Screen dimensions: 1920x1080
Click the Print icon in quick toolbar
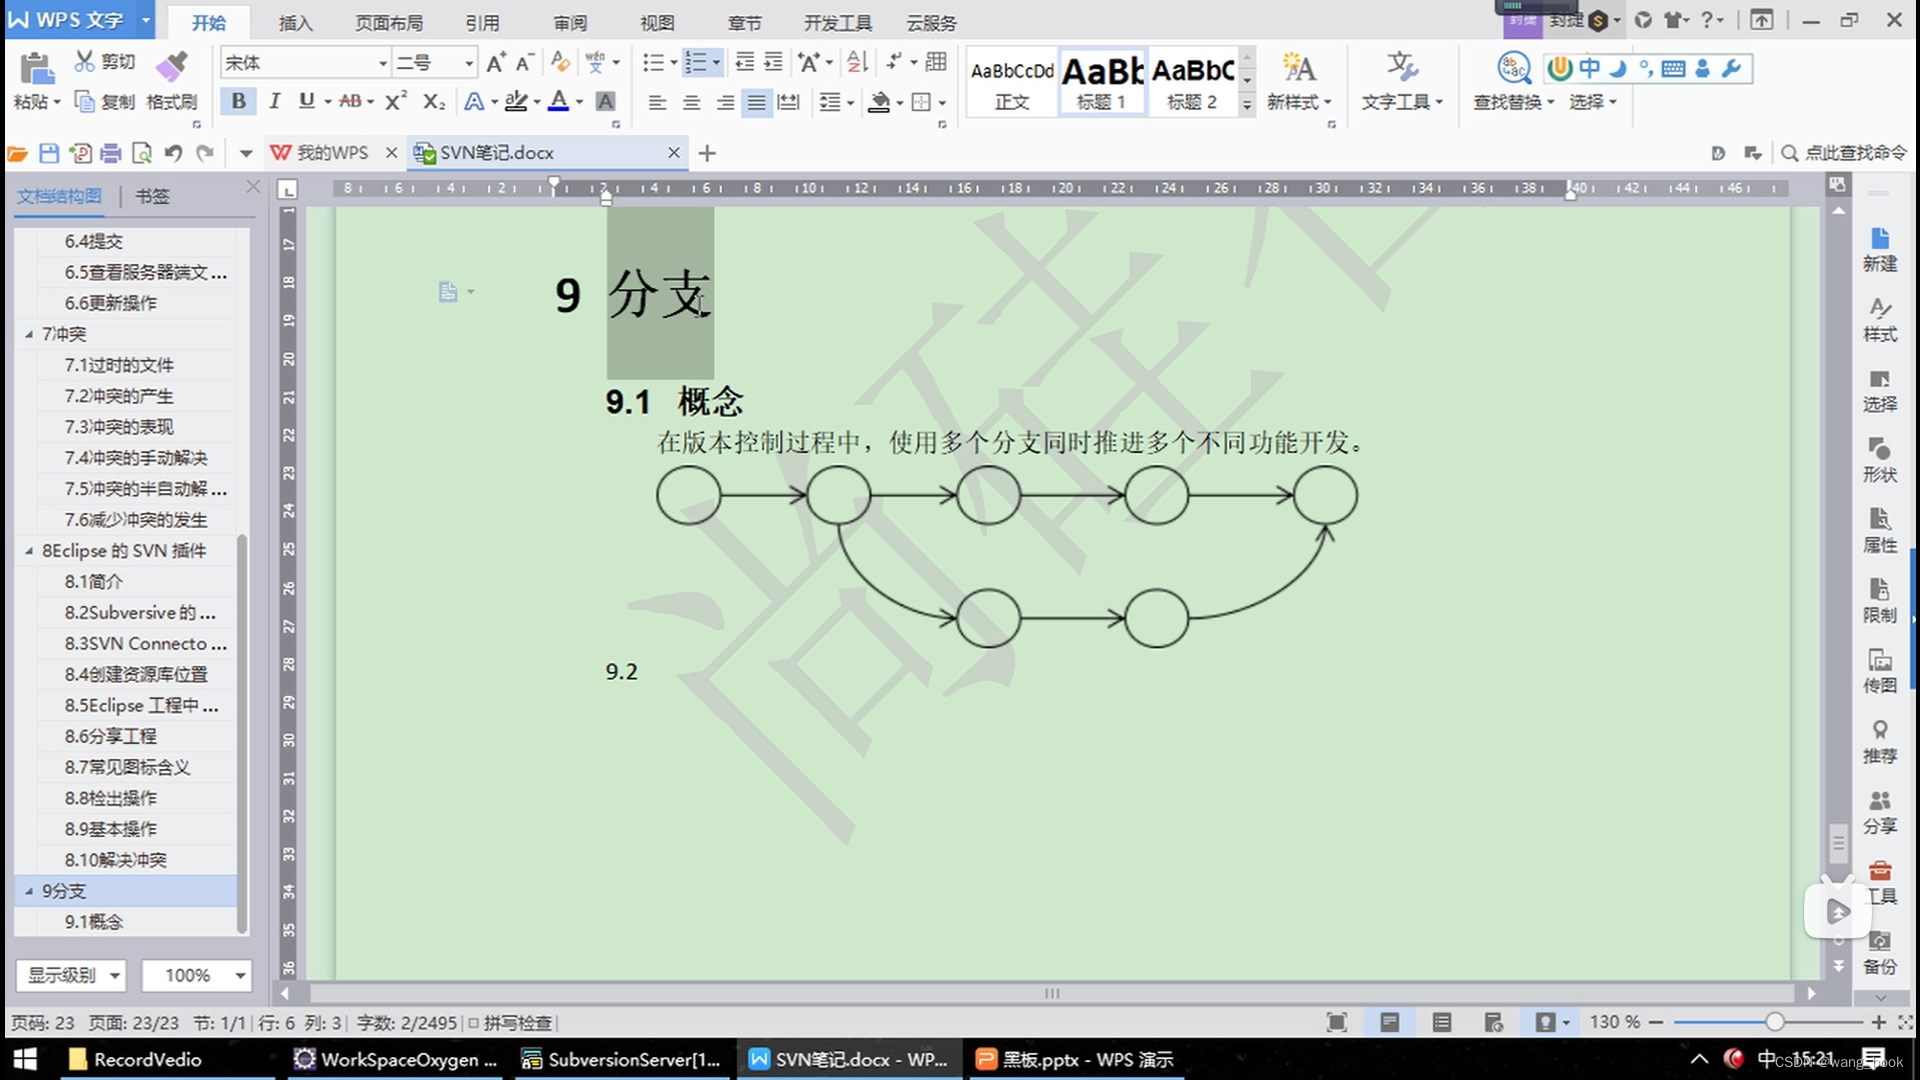pos(111,153)
